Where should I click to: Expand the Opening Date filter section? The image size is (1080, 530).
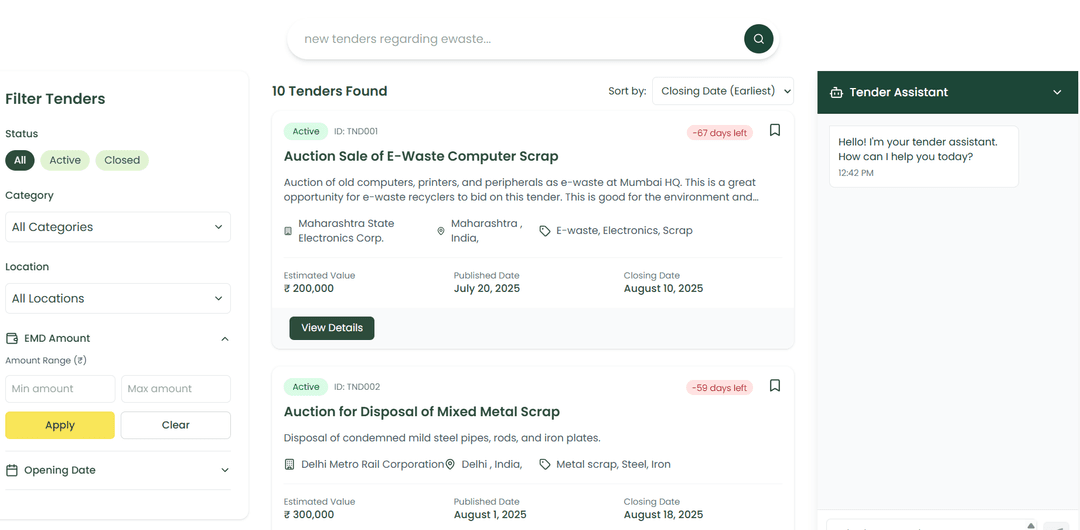click(x=225, y=470)
